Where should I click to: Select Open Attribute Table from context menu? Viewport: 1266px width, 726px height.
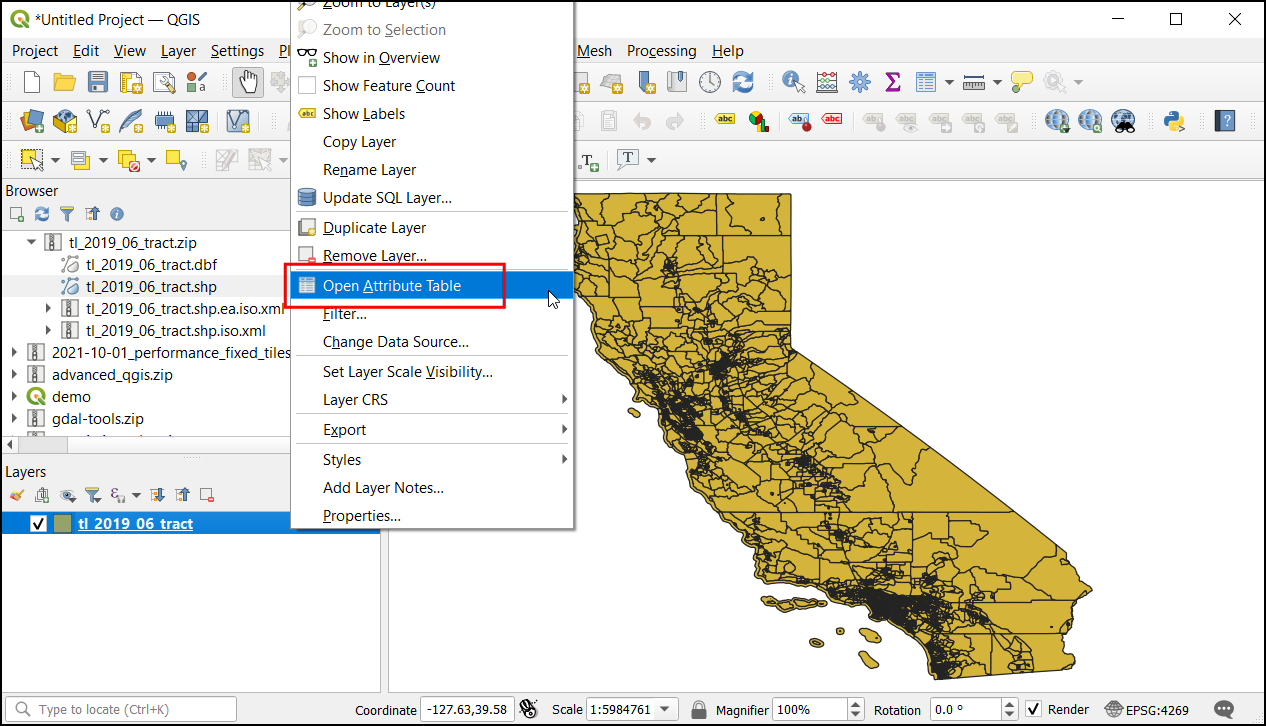pyautogui.click(x=392, y=286)
